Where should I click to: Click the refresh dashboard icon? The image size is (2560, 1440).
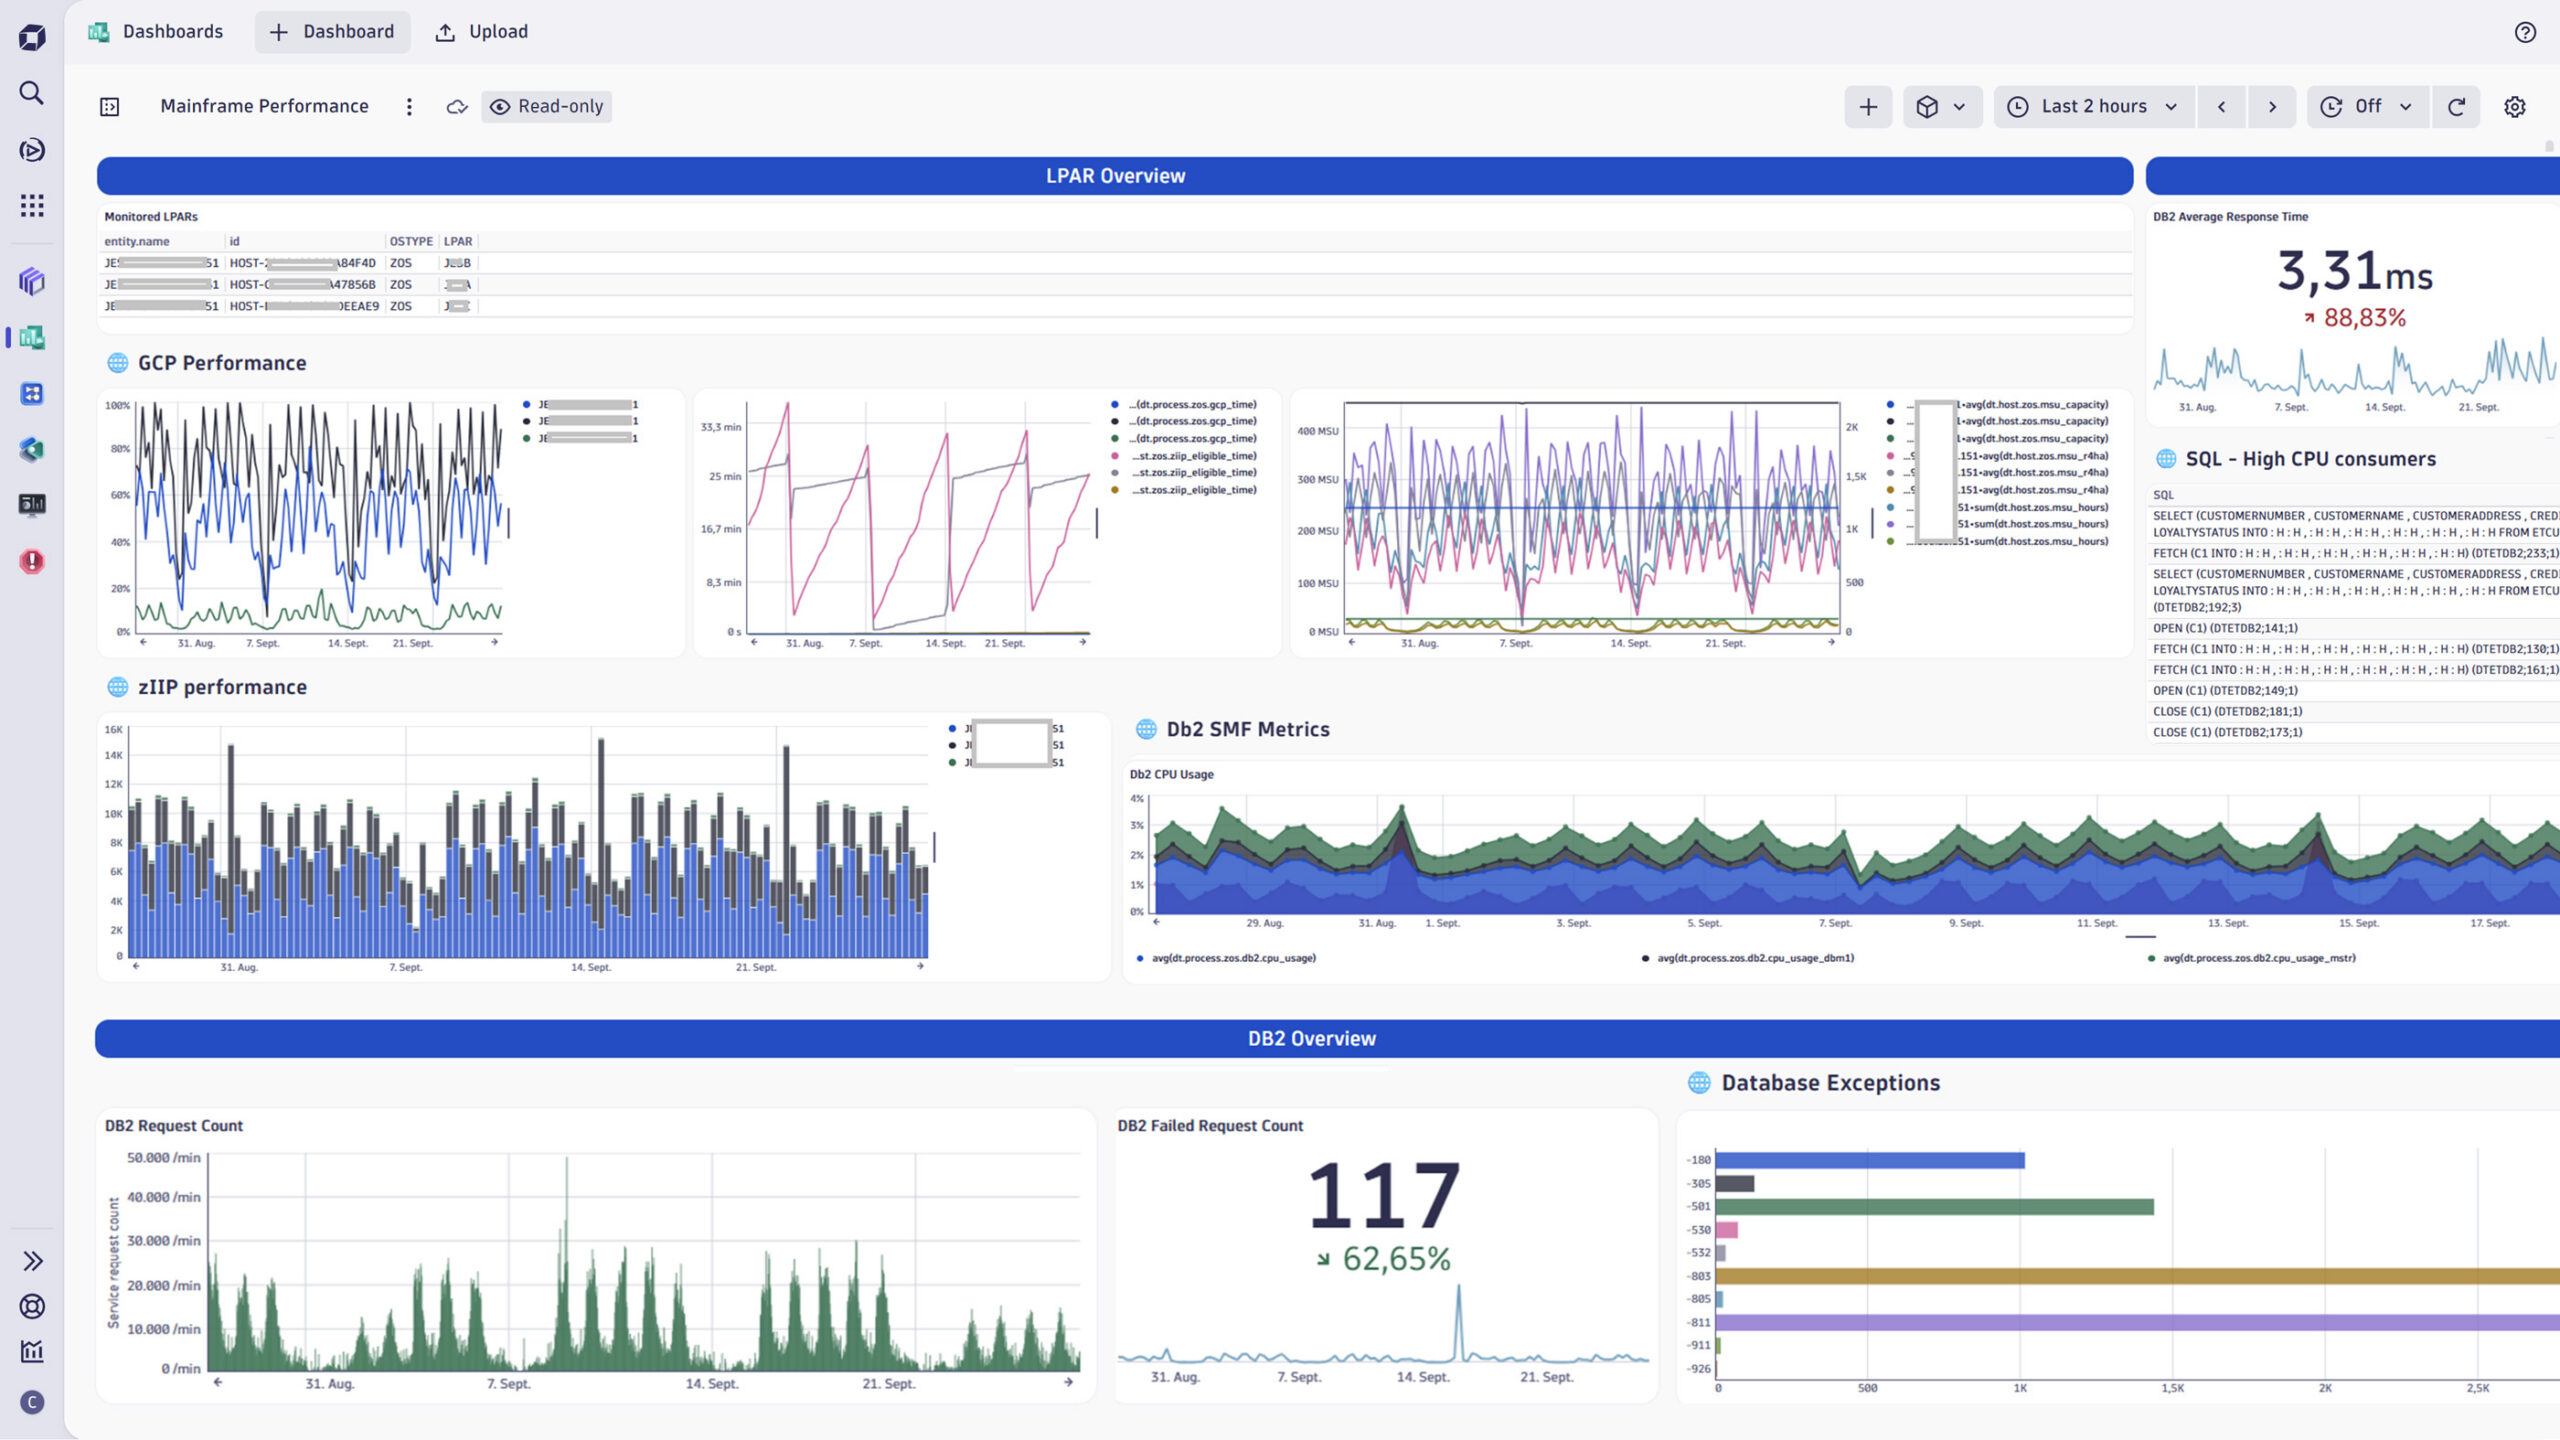(2456, 106)
